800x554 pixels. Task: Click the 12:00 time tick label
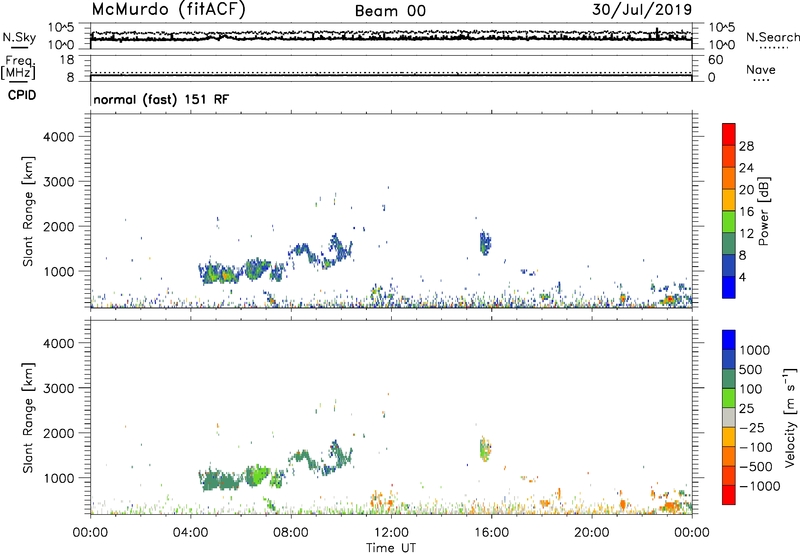tap(391, 533)
